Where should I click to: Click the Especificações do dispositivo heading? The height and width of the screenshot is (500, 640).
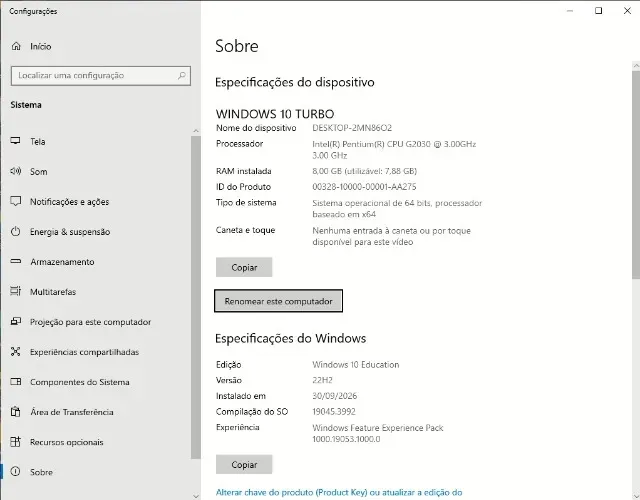(x=294, y=82)
